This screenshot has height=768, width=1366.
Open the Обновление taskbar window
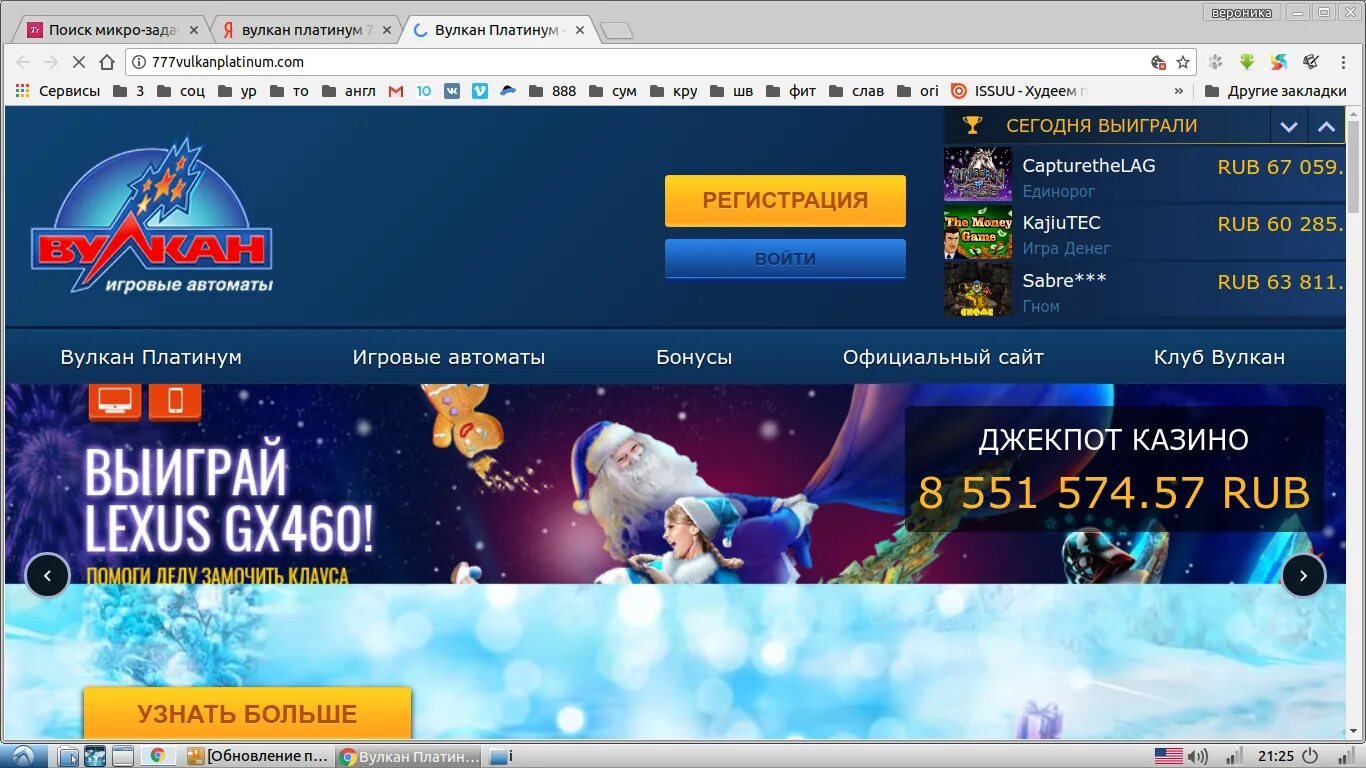[258, 756]
